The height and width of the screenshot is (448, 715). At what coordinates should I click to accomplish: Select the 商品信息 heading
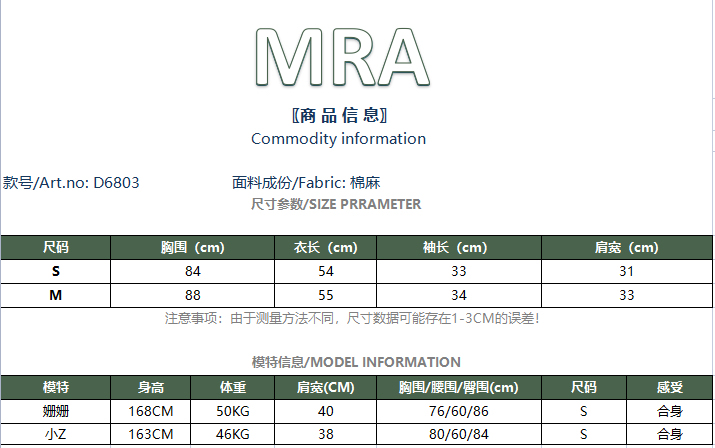pyautogui.click(x=340, y=115)
